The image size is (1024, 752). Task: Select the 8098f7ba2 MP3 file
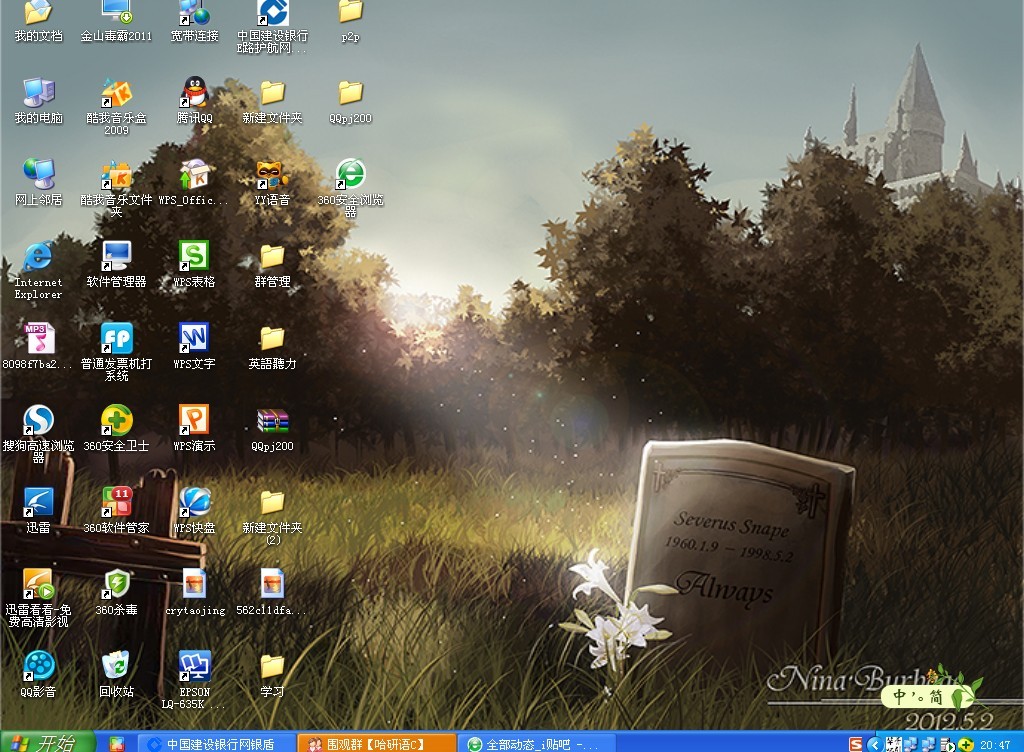pos(39,346)
